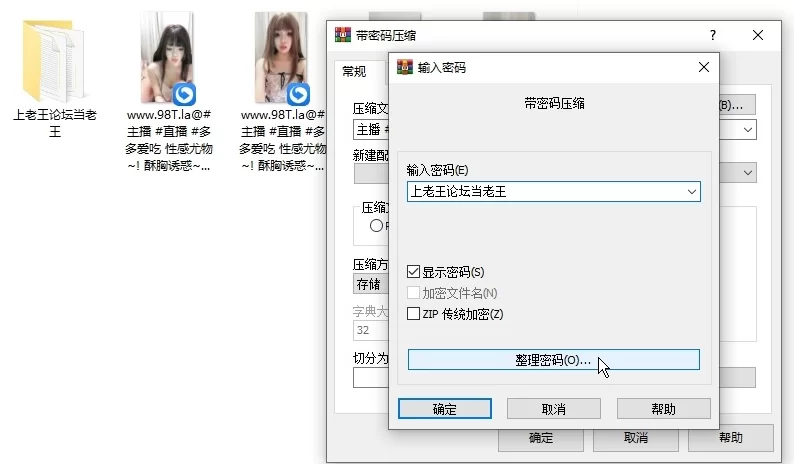Image resolution: width=794 pixels, height=464 pixels.
Task: Click the WinRAR icon in the 输入密码 title bar
Action: [405, 67]
